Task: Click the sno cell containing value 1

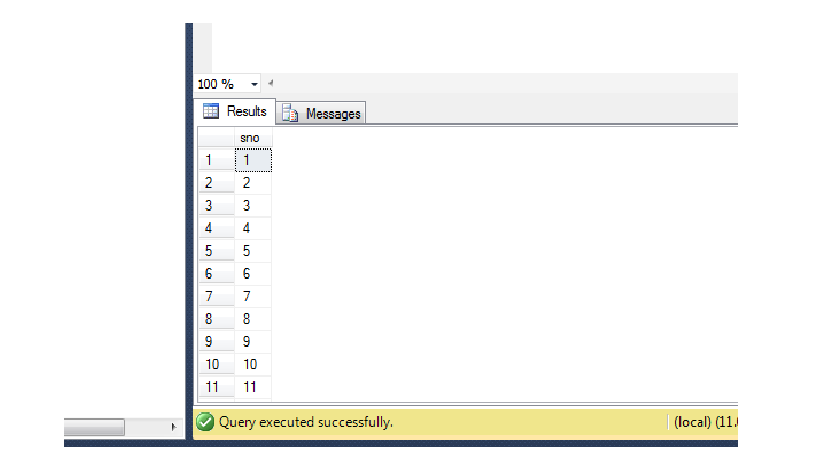Action: pos(252,159)
